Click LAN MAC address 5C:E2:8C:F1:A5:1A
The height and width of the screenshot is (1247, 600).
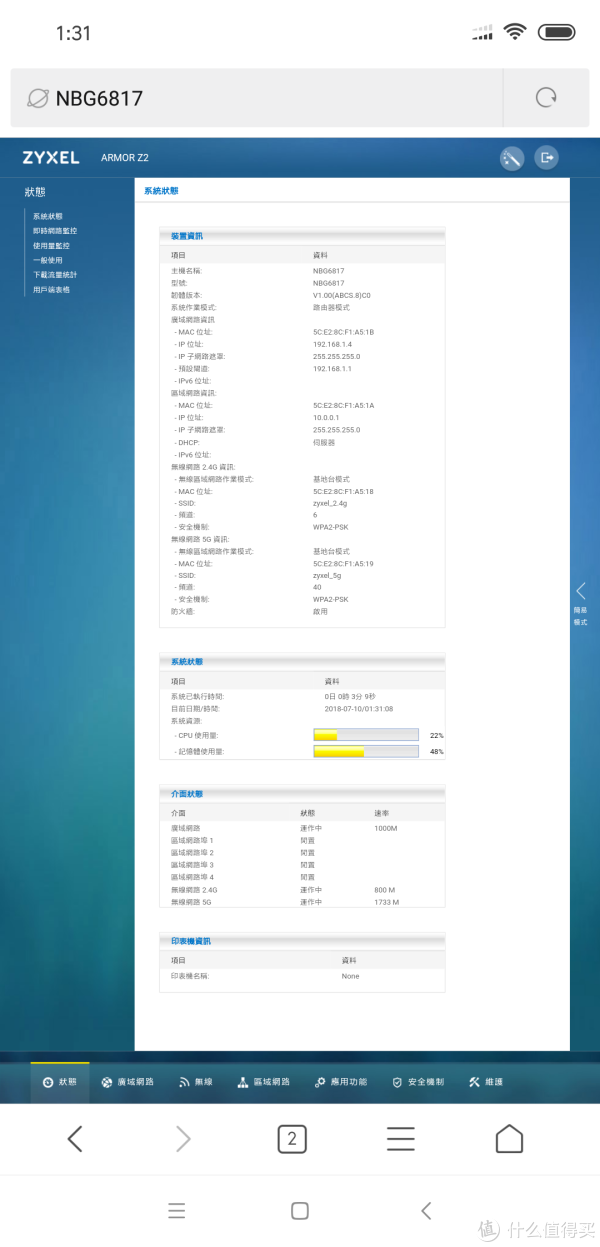pos(343,405)
